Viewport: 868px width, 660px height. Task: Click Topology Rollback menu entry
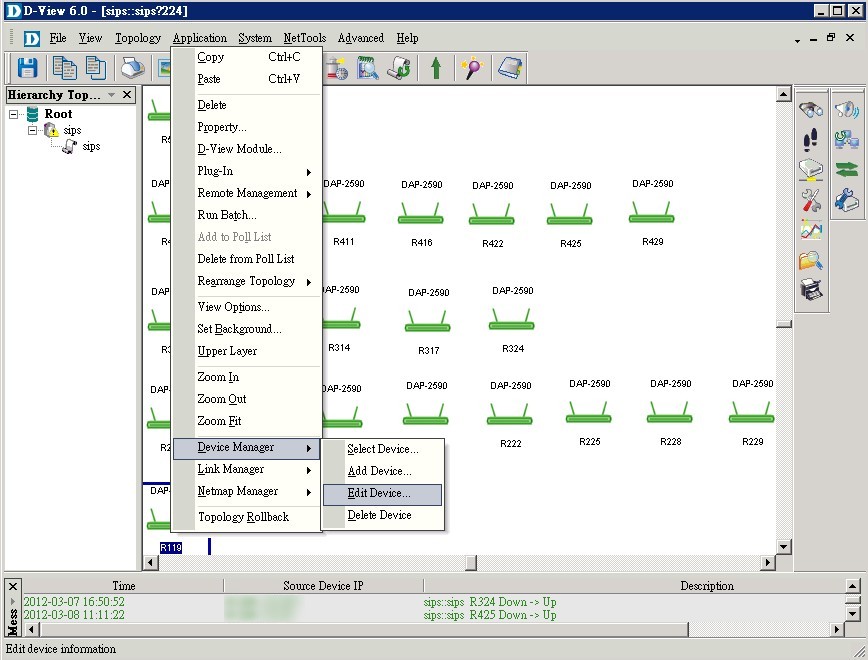(x=246, y=517)
